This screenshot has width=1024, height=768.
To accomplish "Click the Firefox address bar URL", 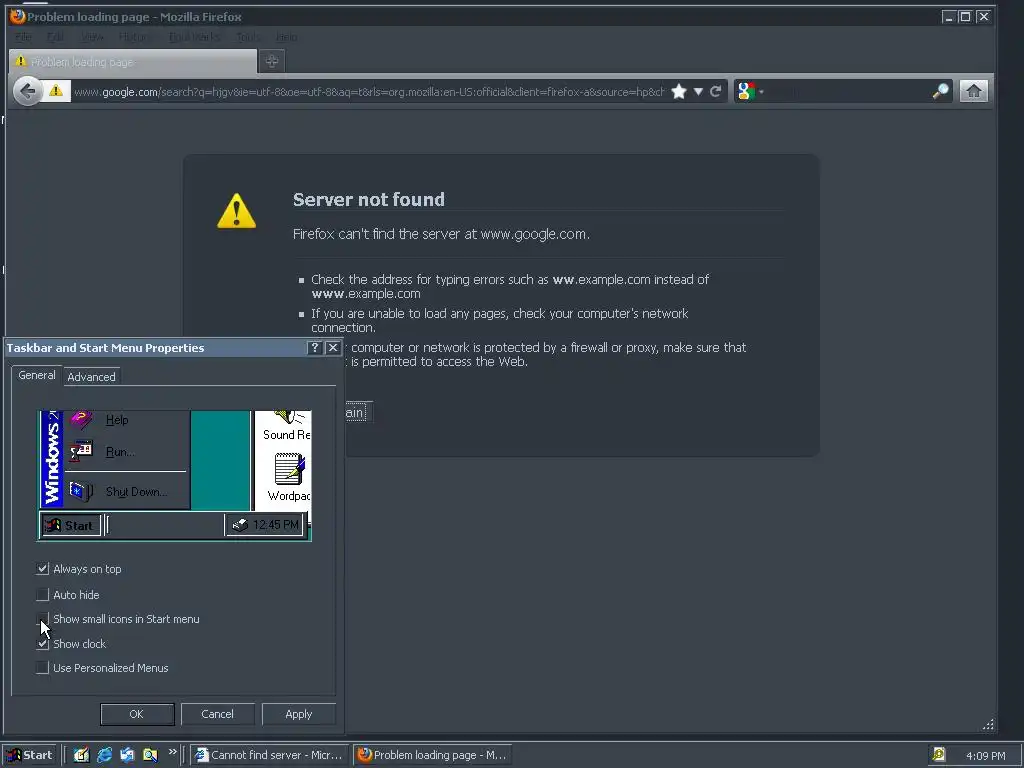I will pos(369,92).
